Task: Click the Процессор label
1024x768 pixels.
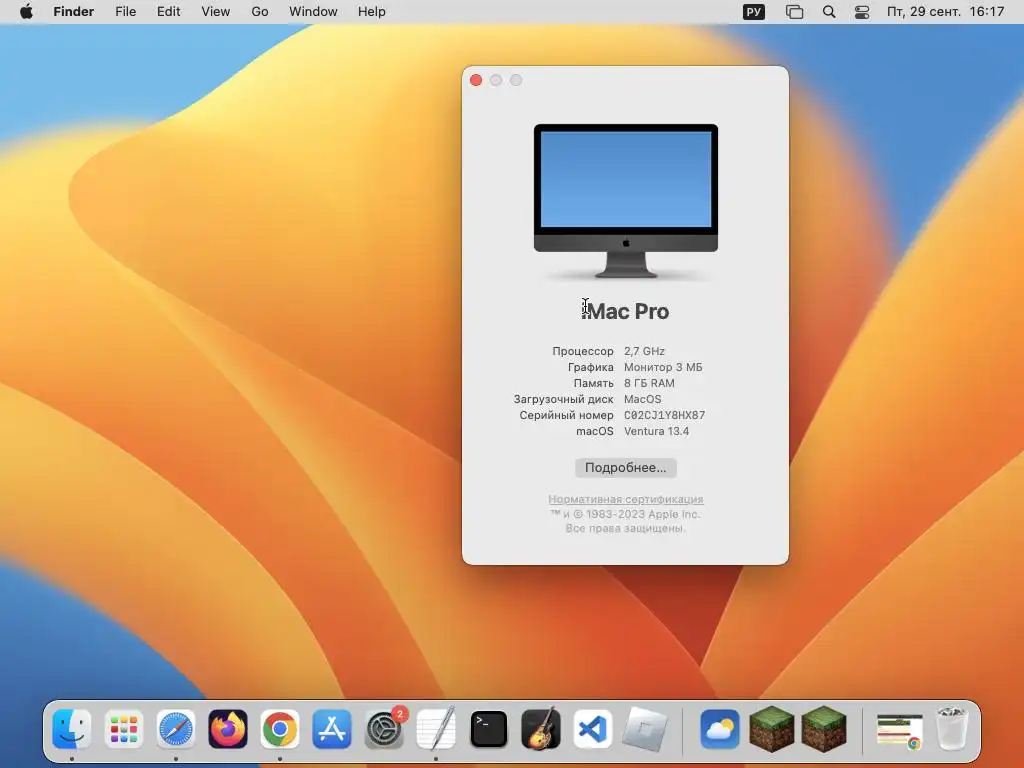Action: [583, 351]
